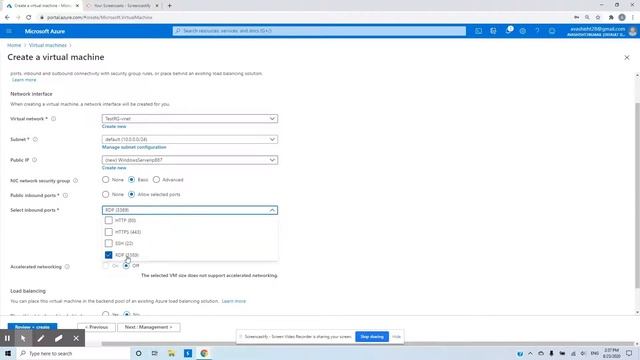This screenshot has height=360, width=640.
Task: Check the HTTPS (443) port option
Action: tap(109, 232)
